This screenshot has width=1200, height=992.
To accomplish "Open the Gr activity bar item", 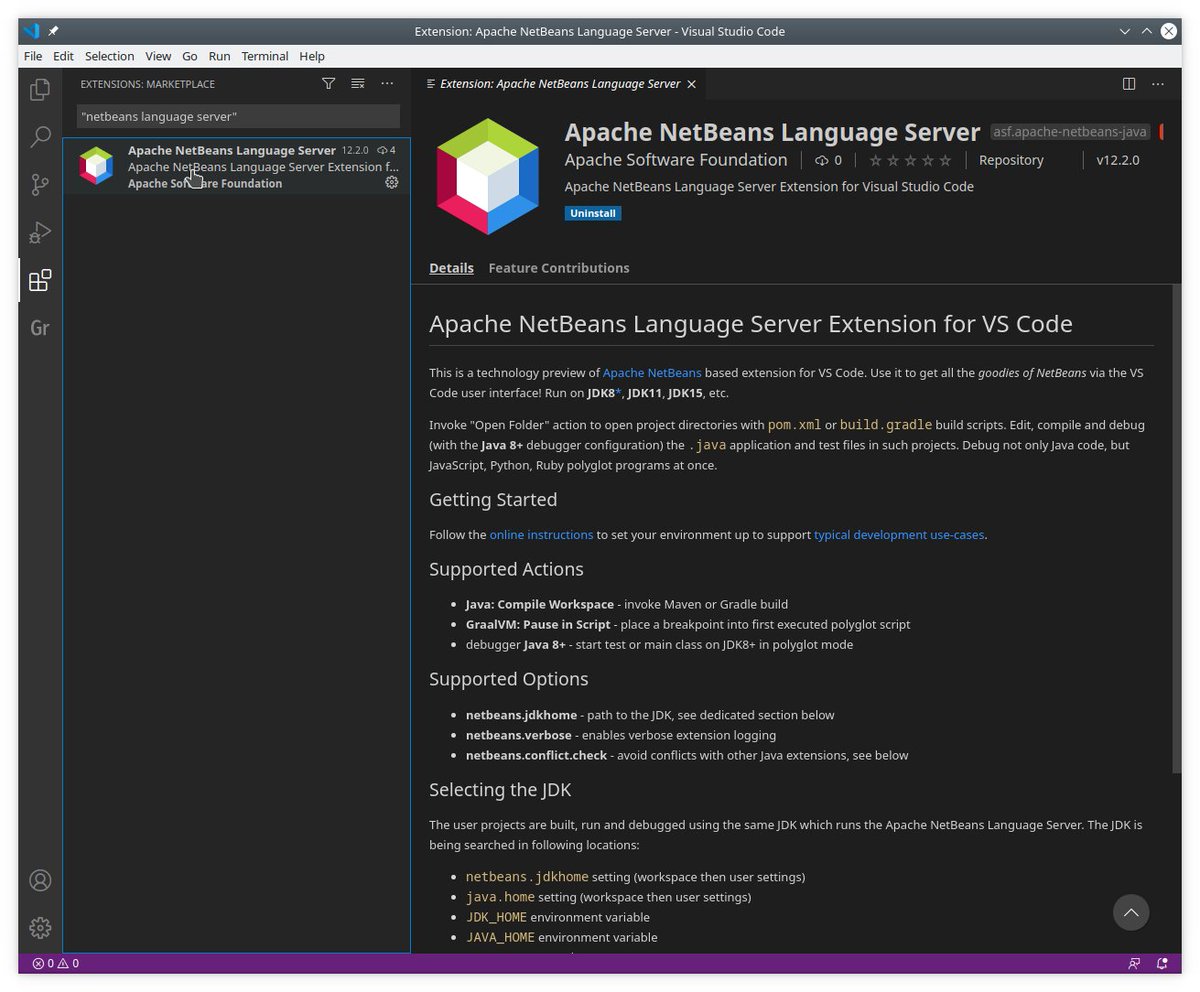I will pyautogui.click(x=40, y=328).
